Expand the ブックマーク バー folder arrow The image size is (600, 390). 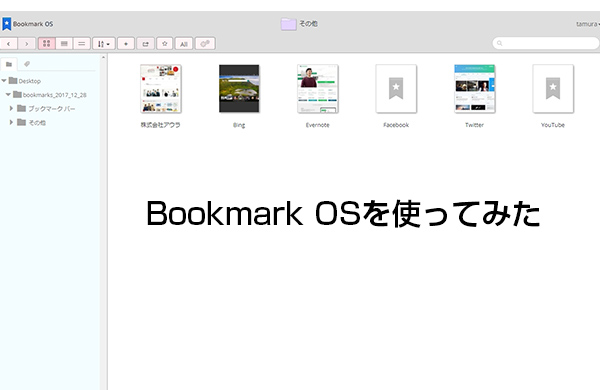click(11, 108)
